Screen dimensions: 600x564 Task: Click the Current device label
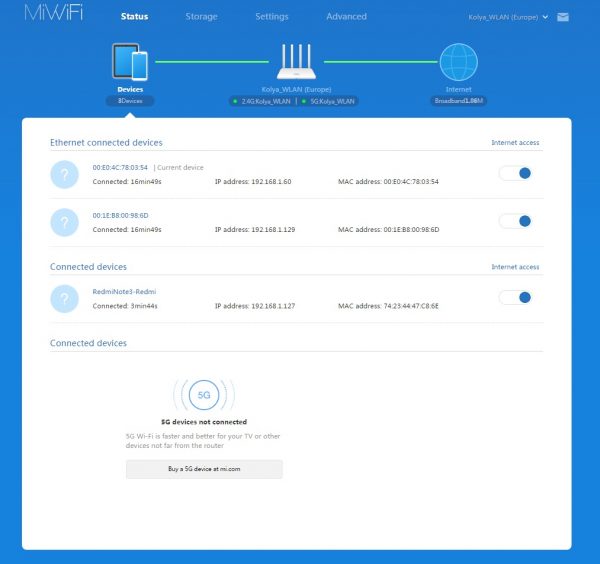point(180,168)
